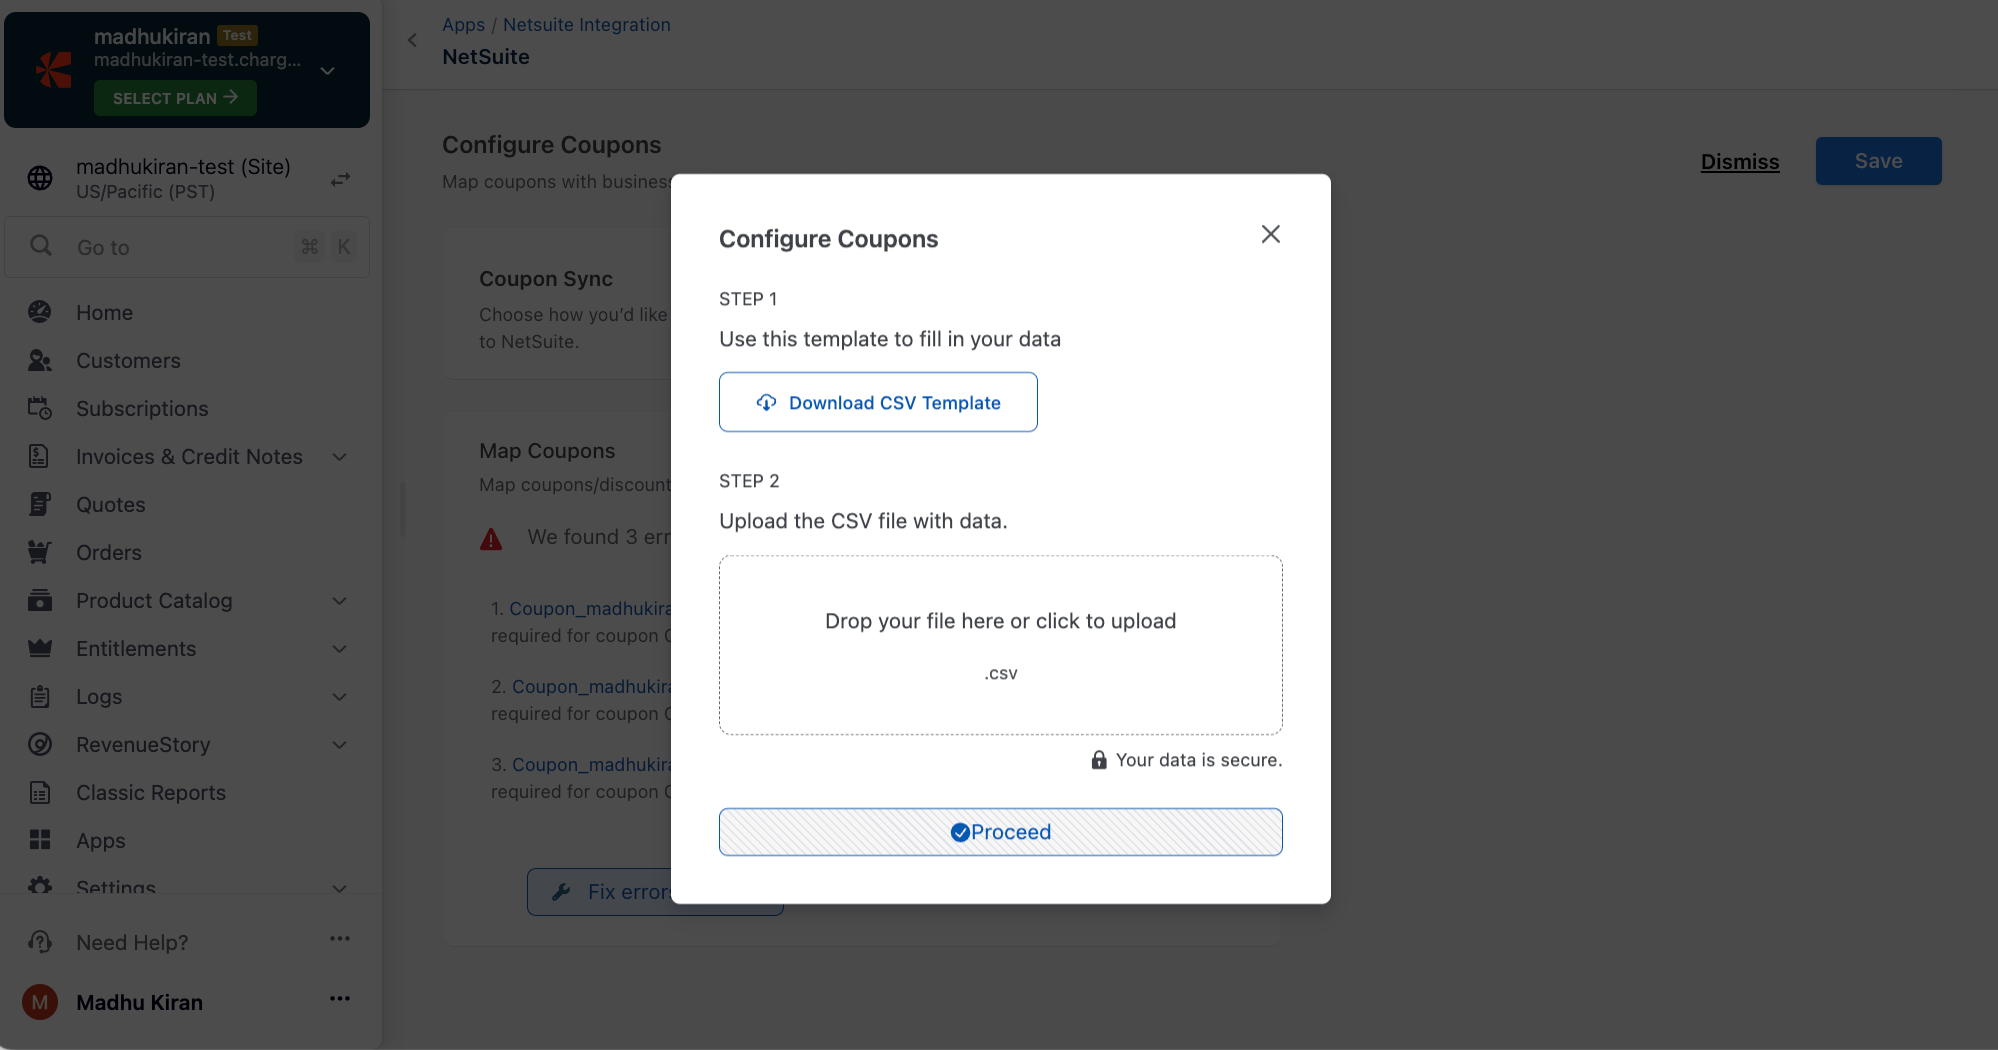Click the Customers icon in sidebar
Image resolution: width=1998 pixels, height=1050 pixels.
tap(40, 360)
